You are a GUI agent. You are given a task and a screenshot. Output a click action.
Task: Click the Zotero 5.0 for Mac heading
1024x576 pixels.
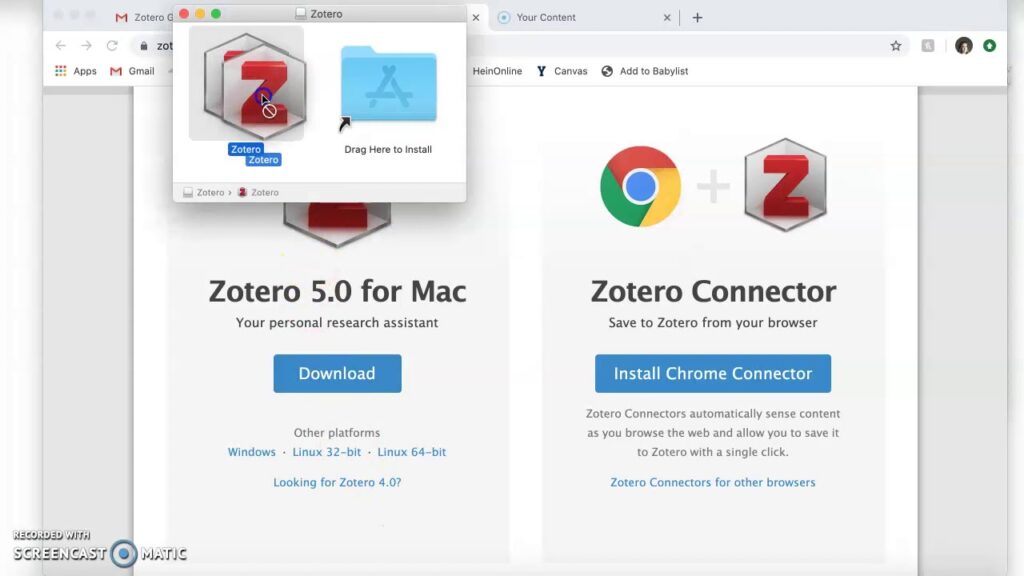coord(338,291)
